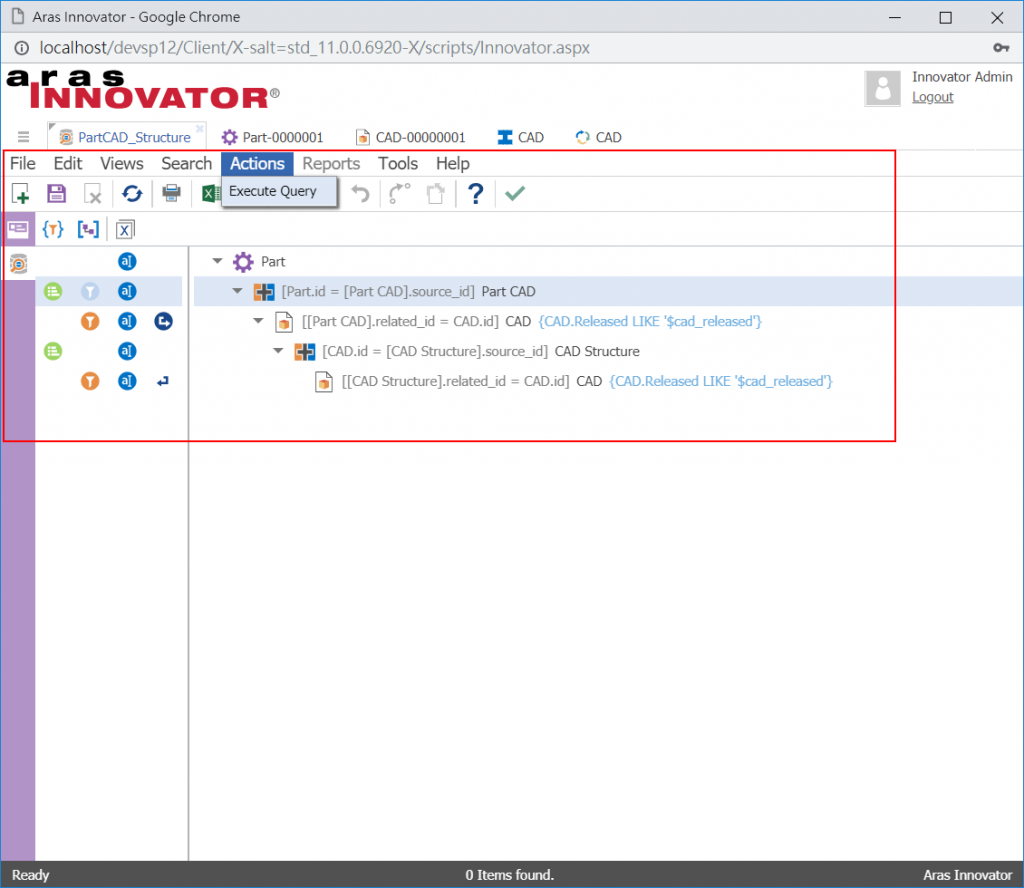1024x888 pixels.
Task: Click the Promote curved arrow icon
Action: coord(399,193)
